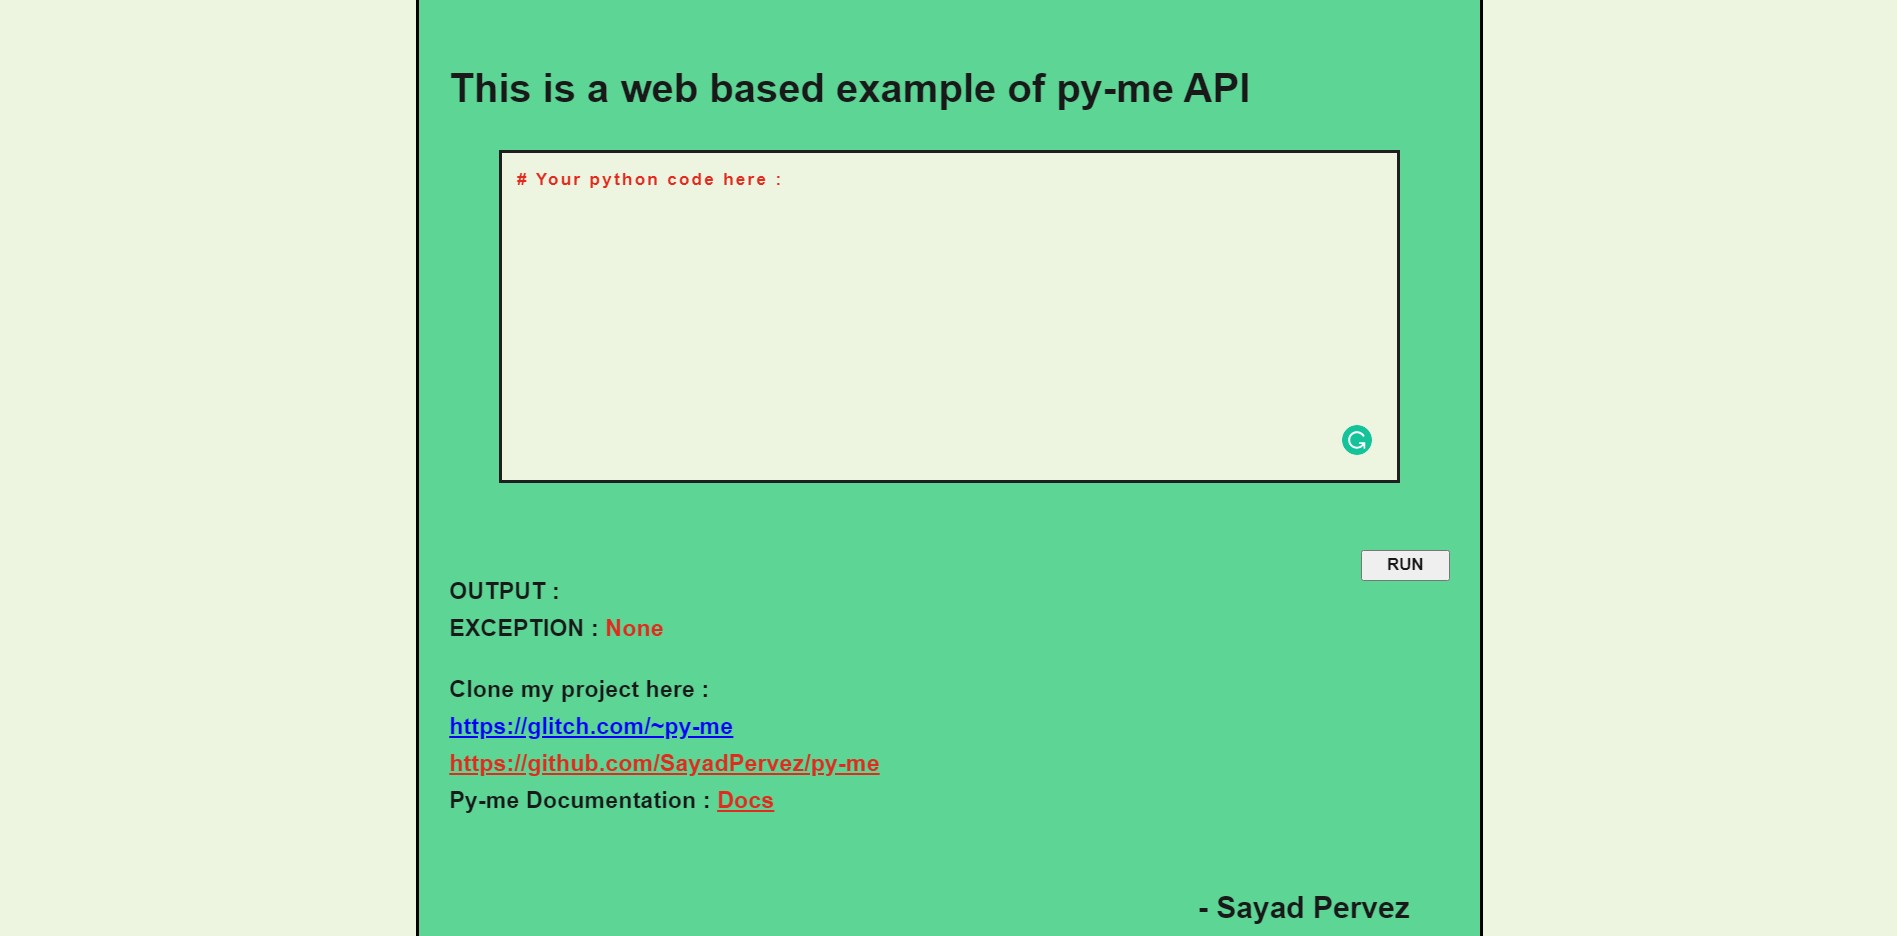Click the pale margin left of green panel
Image resolution: width=1897 pixels, height=936 pixels.
(200, 468)
